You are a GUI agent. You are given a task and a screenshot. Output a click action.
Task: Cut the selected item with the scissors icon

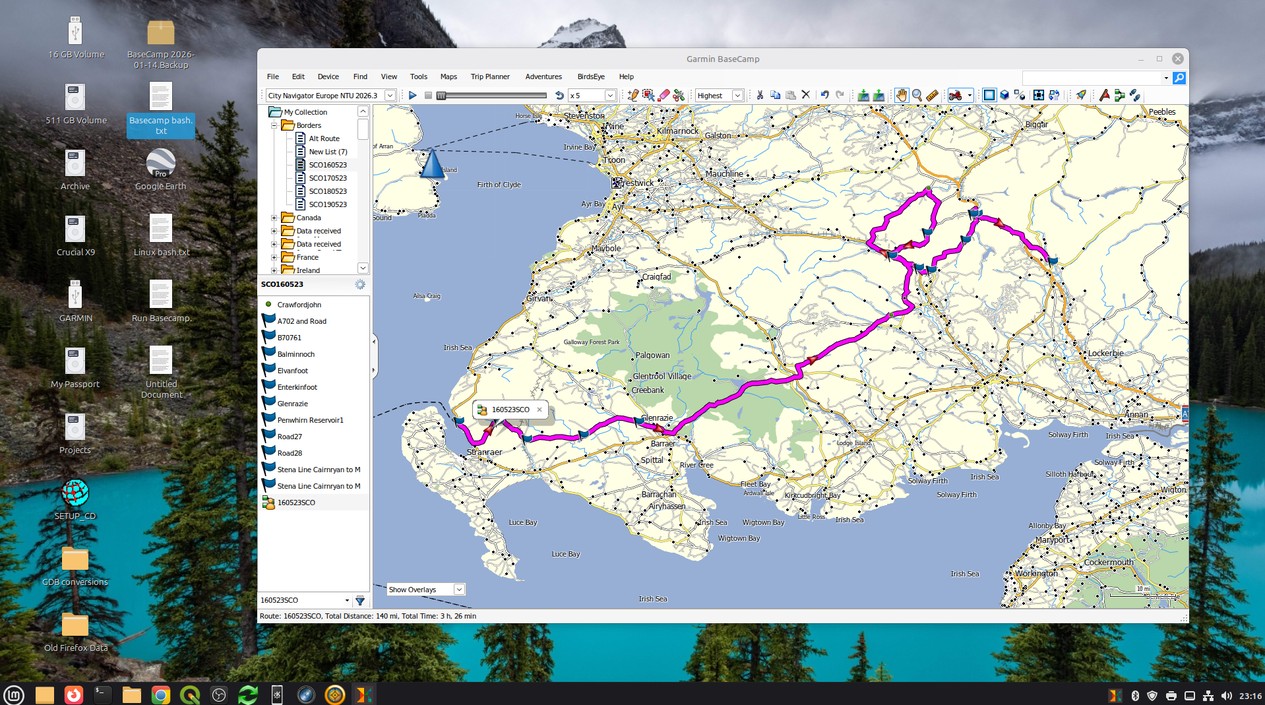point(760,95)
